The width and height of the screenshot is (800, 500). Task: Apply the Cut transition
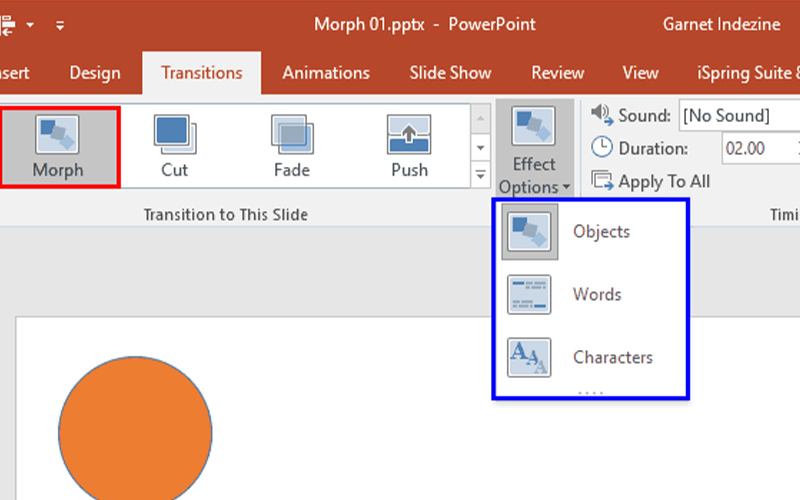(174, 147)
